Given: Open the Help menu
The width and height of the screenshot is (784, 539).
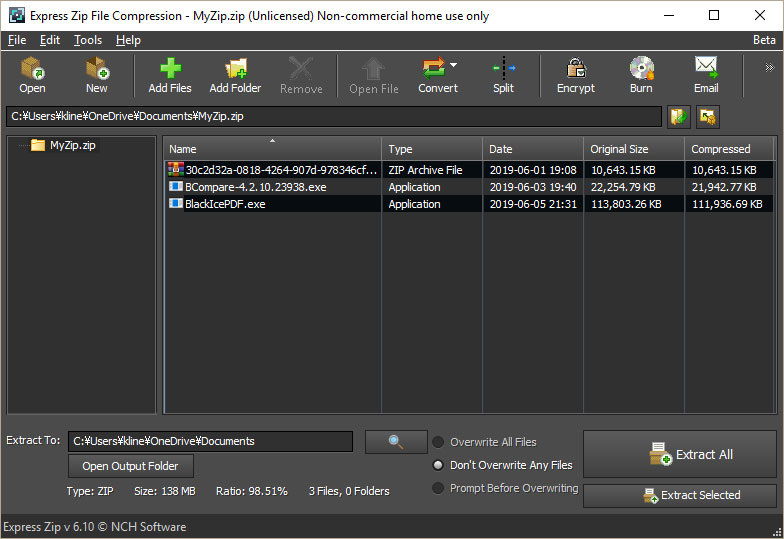Looking at the screenshot, I should [128, 40].
